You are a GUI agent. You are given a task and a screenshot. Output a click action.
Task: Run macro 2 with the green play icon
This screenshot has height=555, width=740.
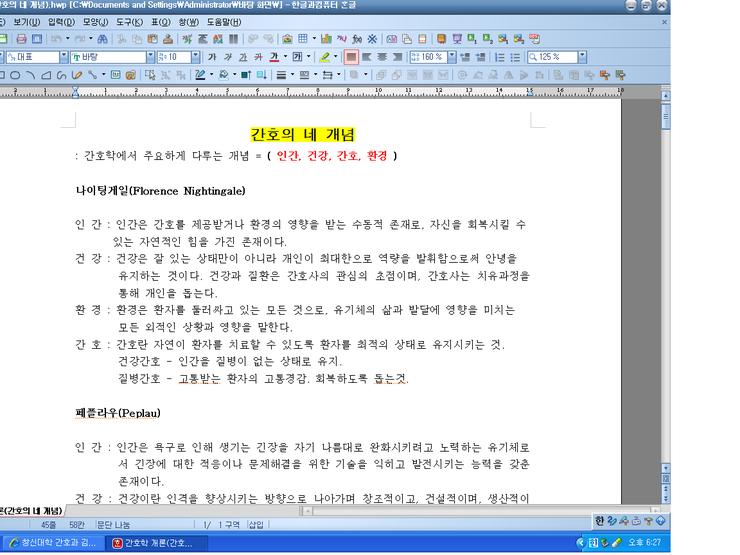click(488, 39)
